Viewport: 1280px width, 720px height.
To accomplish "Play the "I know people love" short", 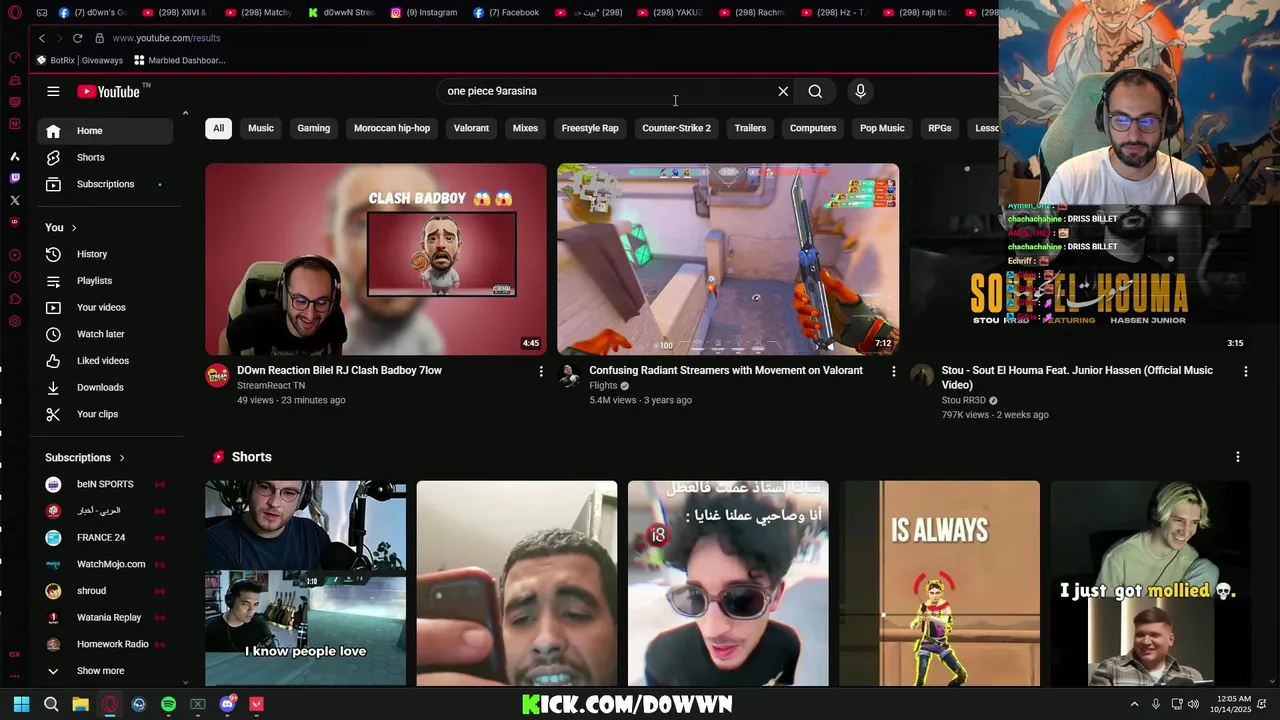I will click(x=306, y=584).
